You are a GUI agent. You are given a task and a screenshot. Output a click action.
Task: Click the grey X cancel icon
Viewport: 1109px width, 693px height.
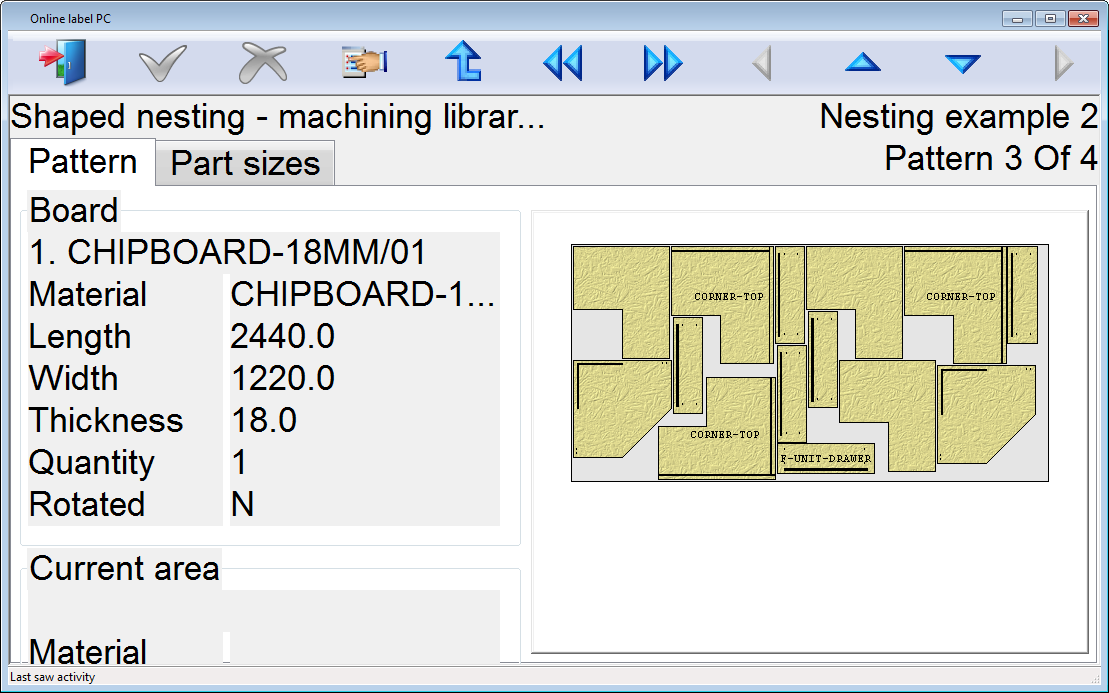[263, 63]
